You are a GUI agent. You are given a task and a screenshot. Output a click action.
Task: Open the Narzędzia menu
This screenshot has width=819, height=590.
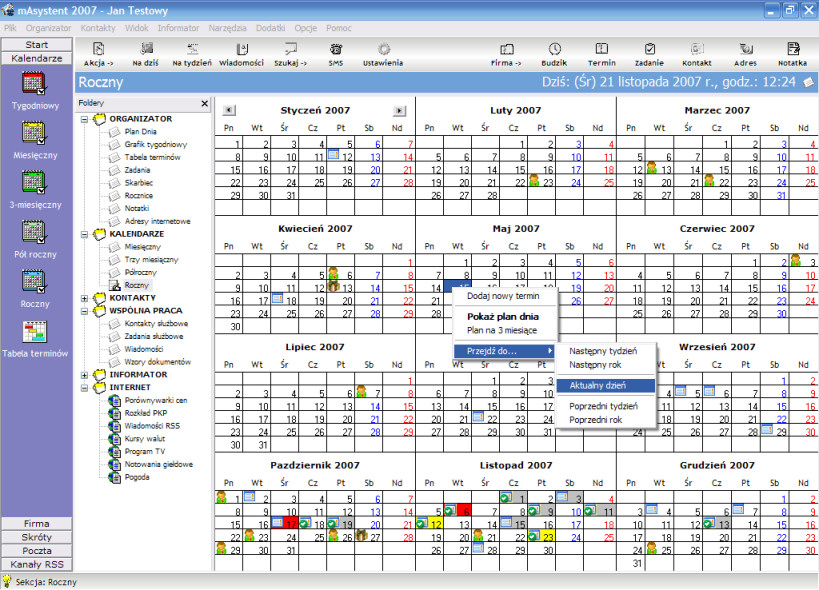227,28
